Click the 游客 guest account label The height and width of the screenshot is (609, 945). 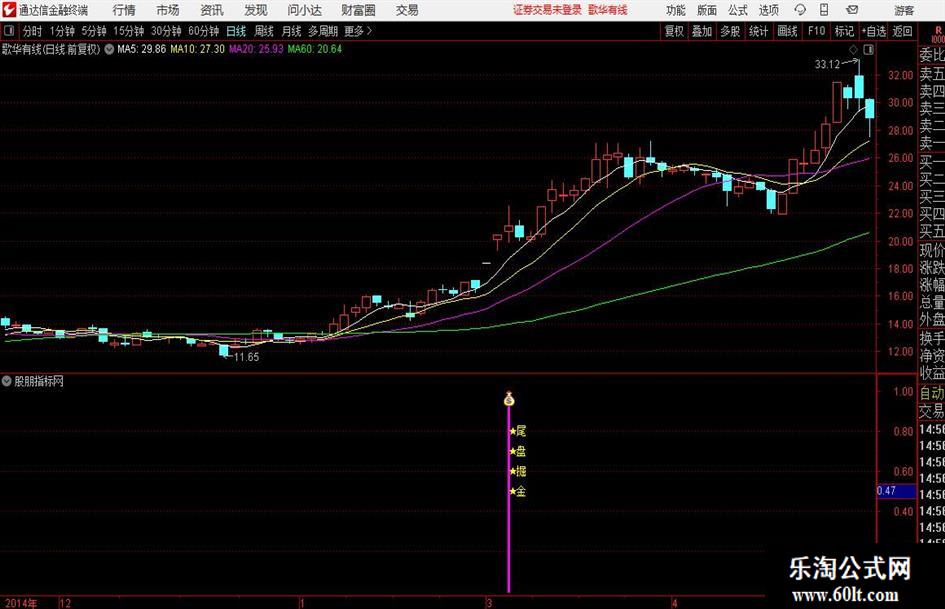coord(904,10)
